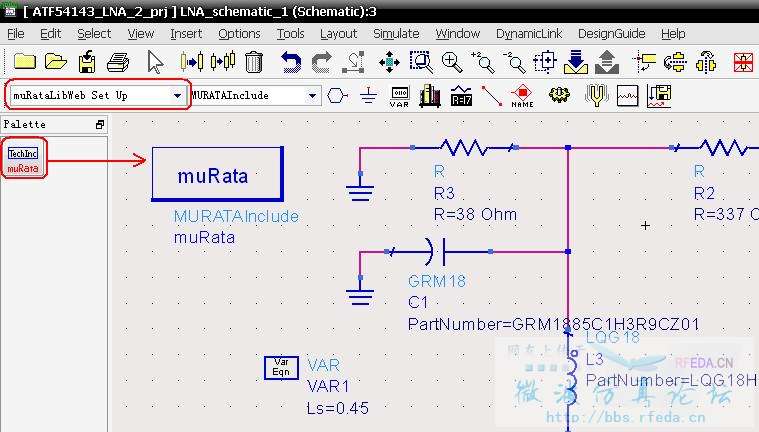
Task: Push into hierarchy with down-arrow icon
Action: 576,62
